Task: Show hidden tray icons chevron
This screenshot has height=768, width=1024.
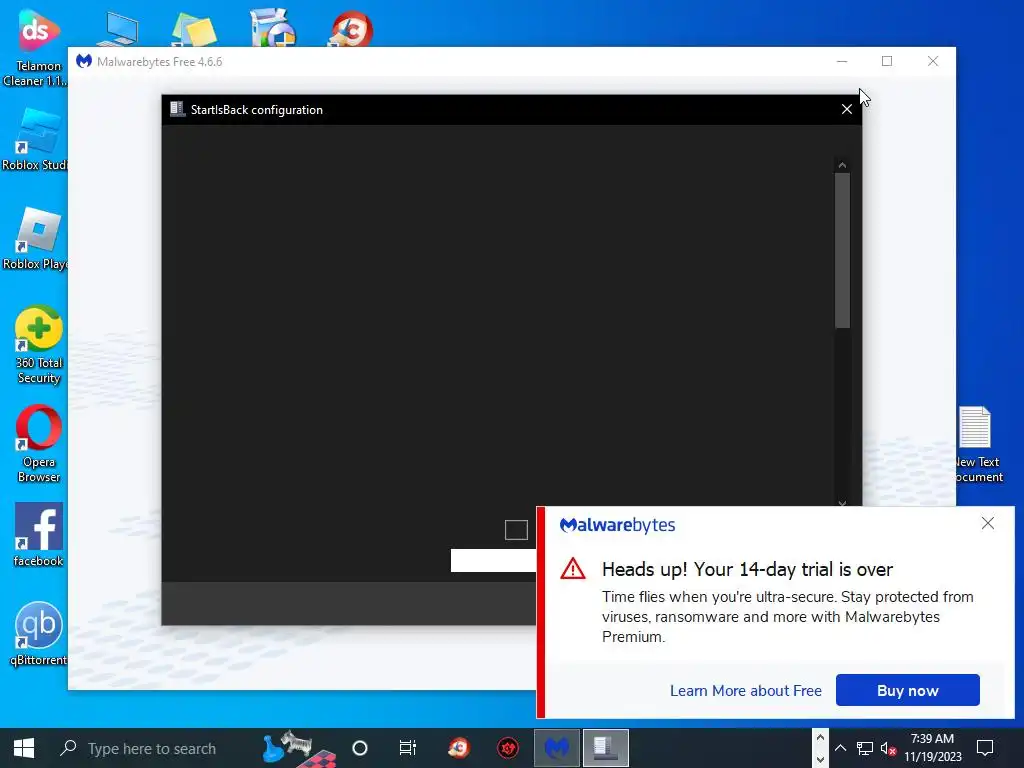Action: click(840, 748)
